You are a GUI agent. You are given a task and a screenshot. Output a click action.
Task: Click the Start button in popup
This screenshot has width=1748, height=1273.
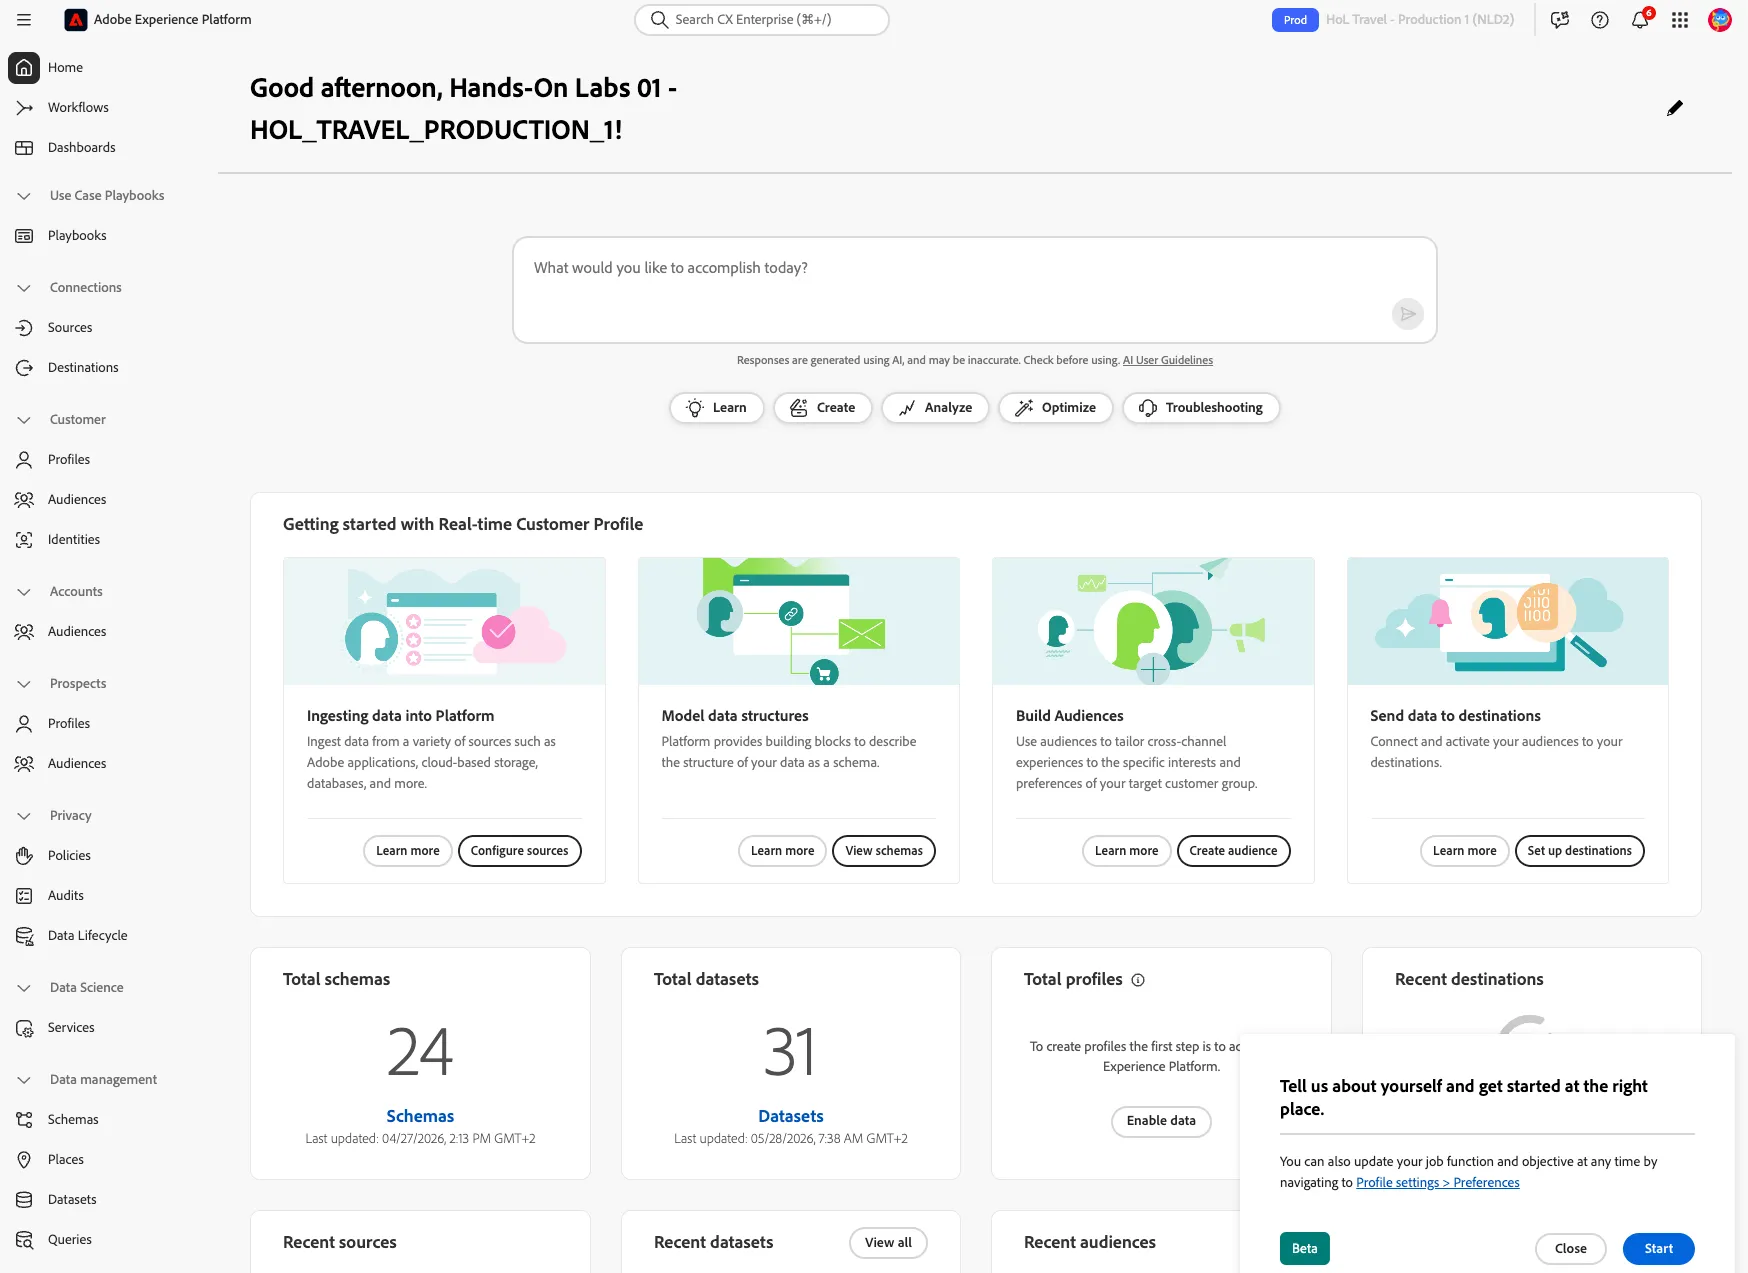[1658, 1248]
